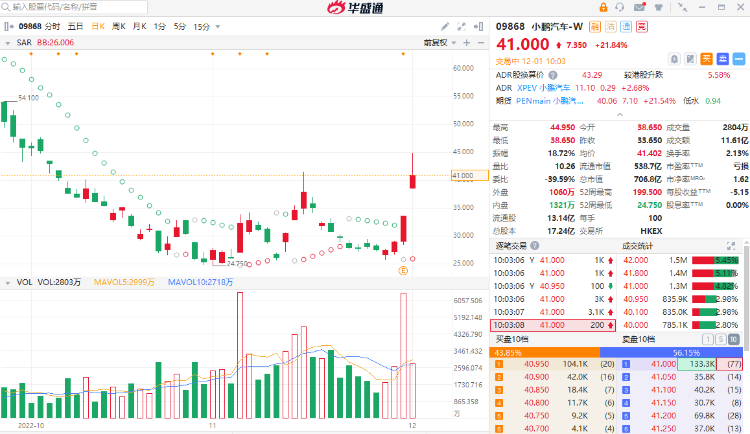Collapse the ADR info section chevron
The width and height of the screenshot is (750, 434).
coord(620,114)
